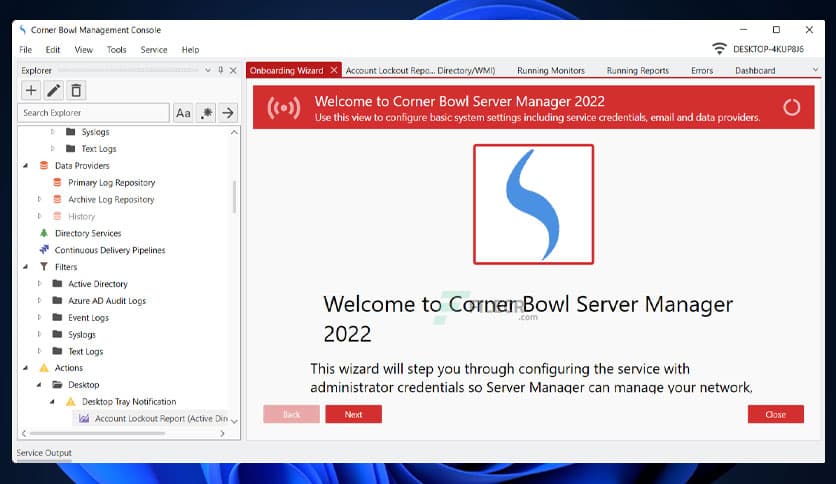Click the Account Lockout Report chart icon

[84, 418]
